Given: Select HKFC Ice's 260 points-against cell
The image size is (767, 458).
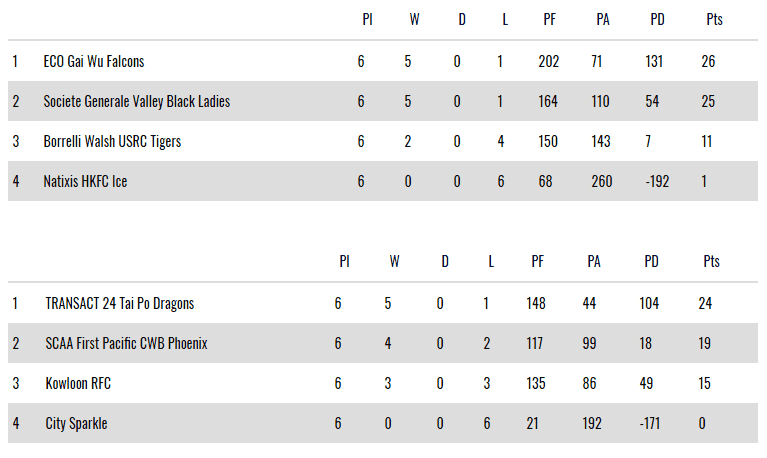Looking at the screenshot, I should [602, 182].
